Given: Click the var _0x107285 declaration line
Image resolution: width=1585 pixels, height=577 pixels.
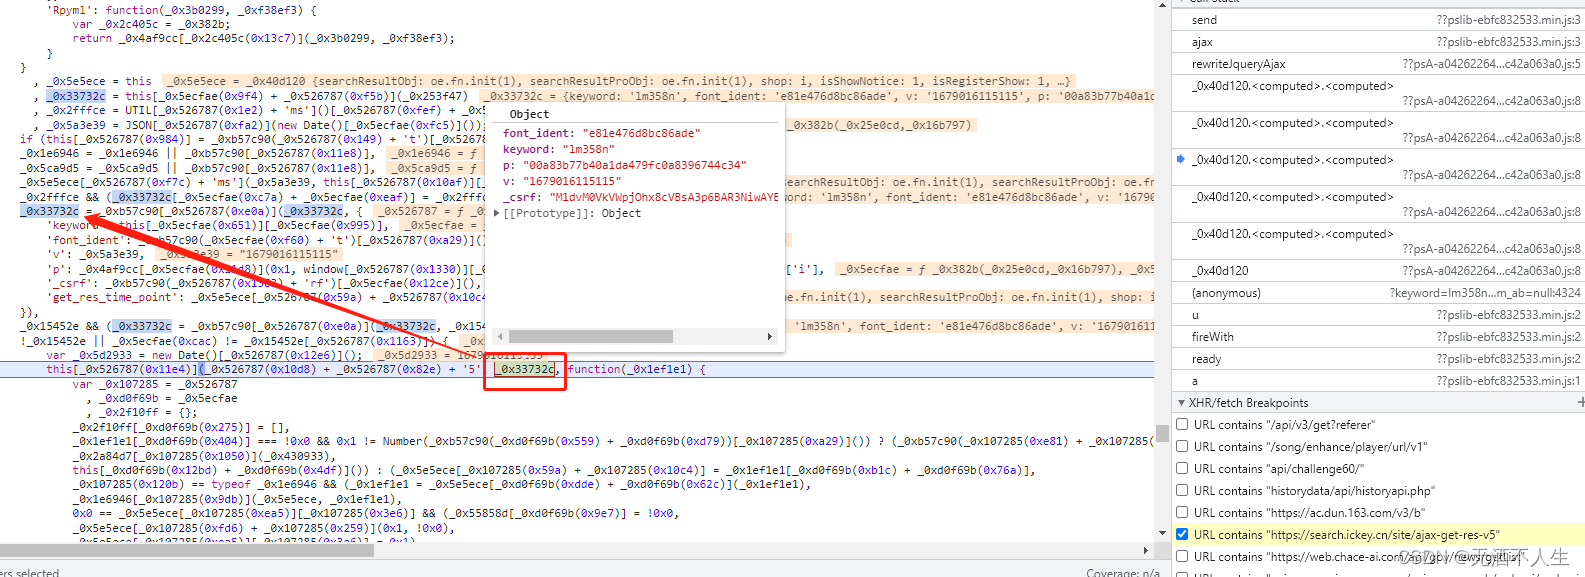Looking at the screenshot, I should click(155, 384).
